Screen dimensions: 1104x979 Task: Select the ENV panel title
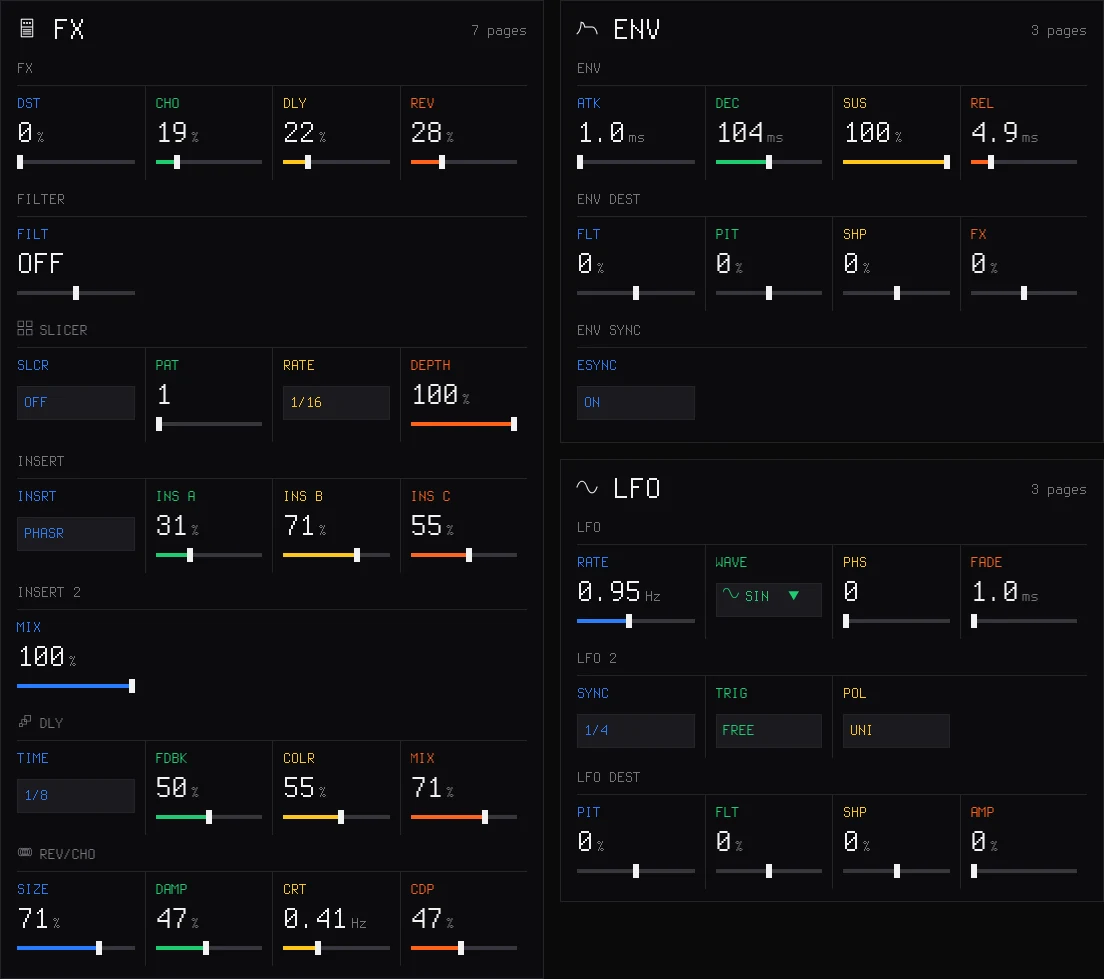coord(636,29)
